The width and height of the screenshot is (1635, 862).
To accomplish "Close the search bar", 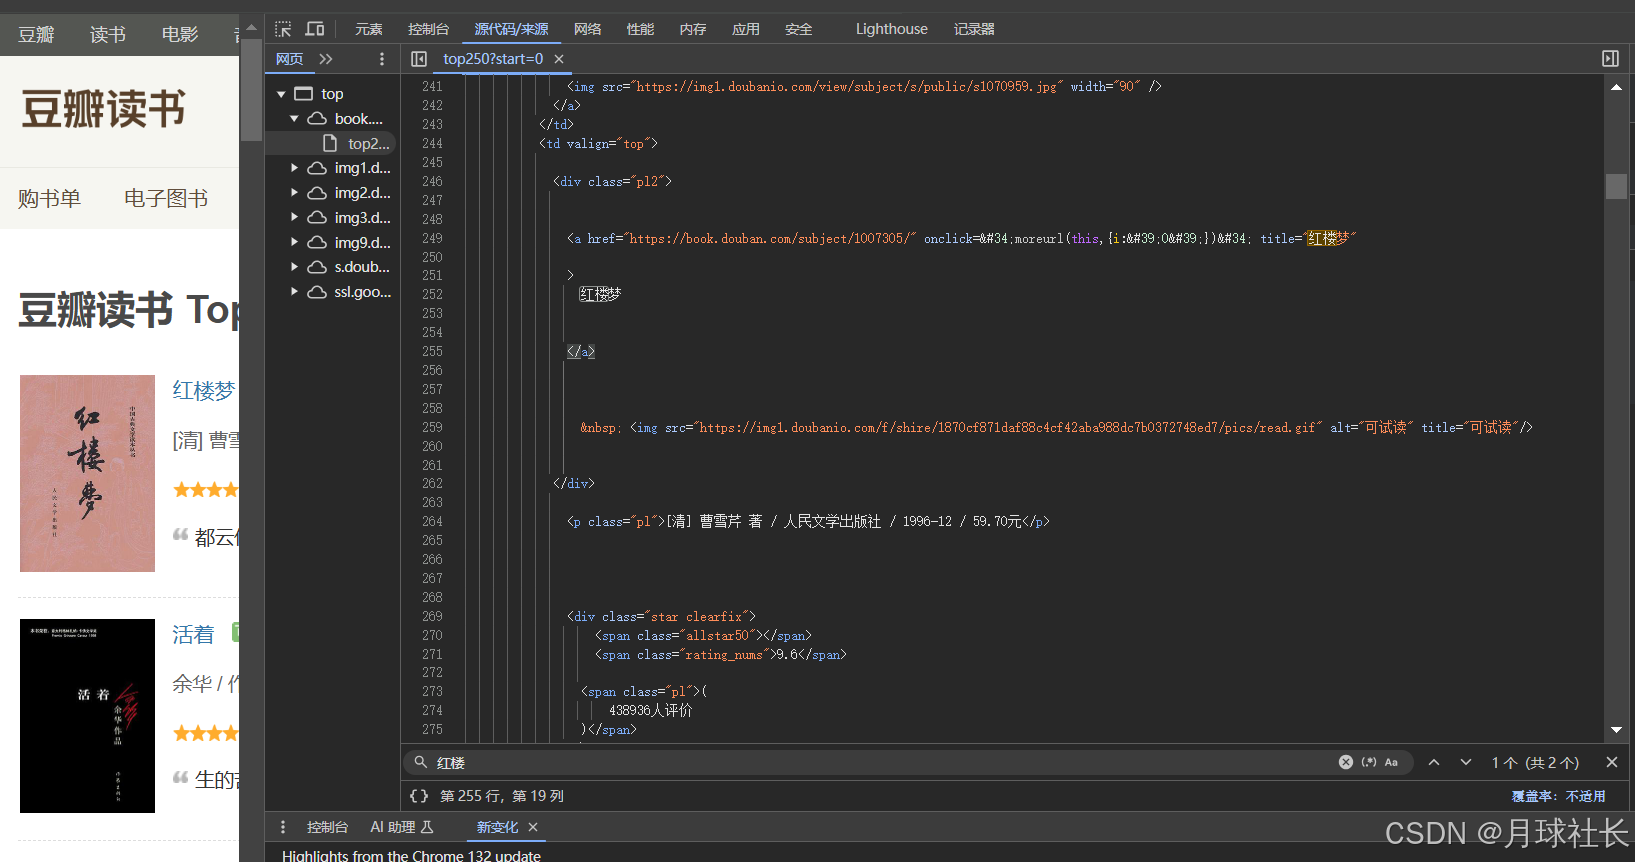I will point(1612,762).
